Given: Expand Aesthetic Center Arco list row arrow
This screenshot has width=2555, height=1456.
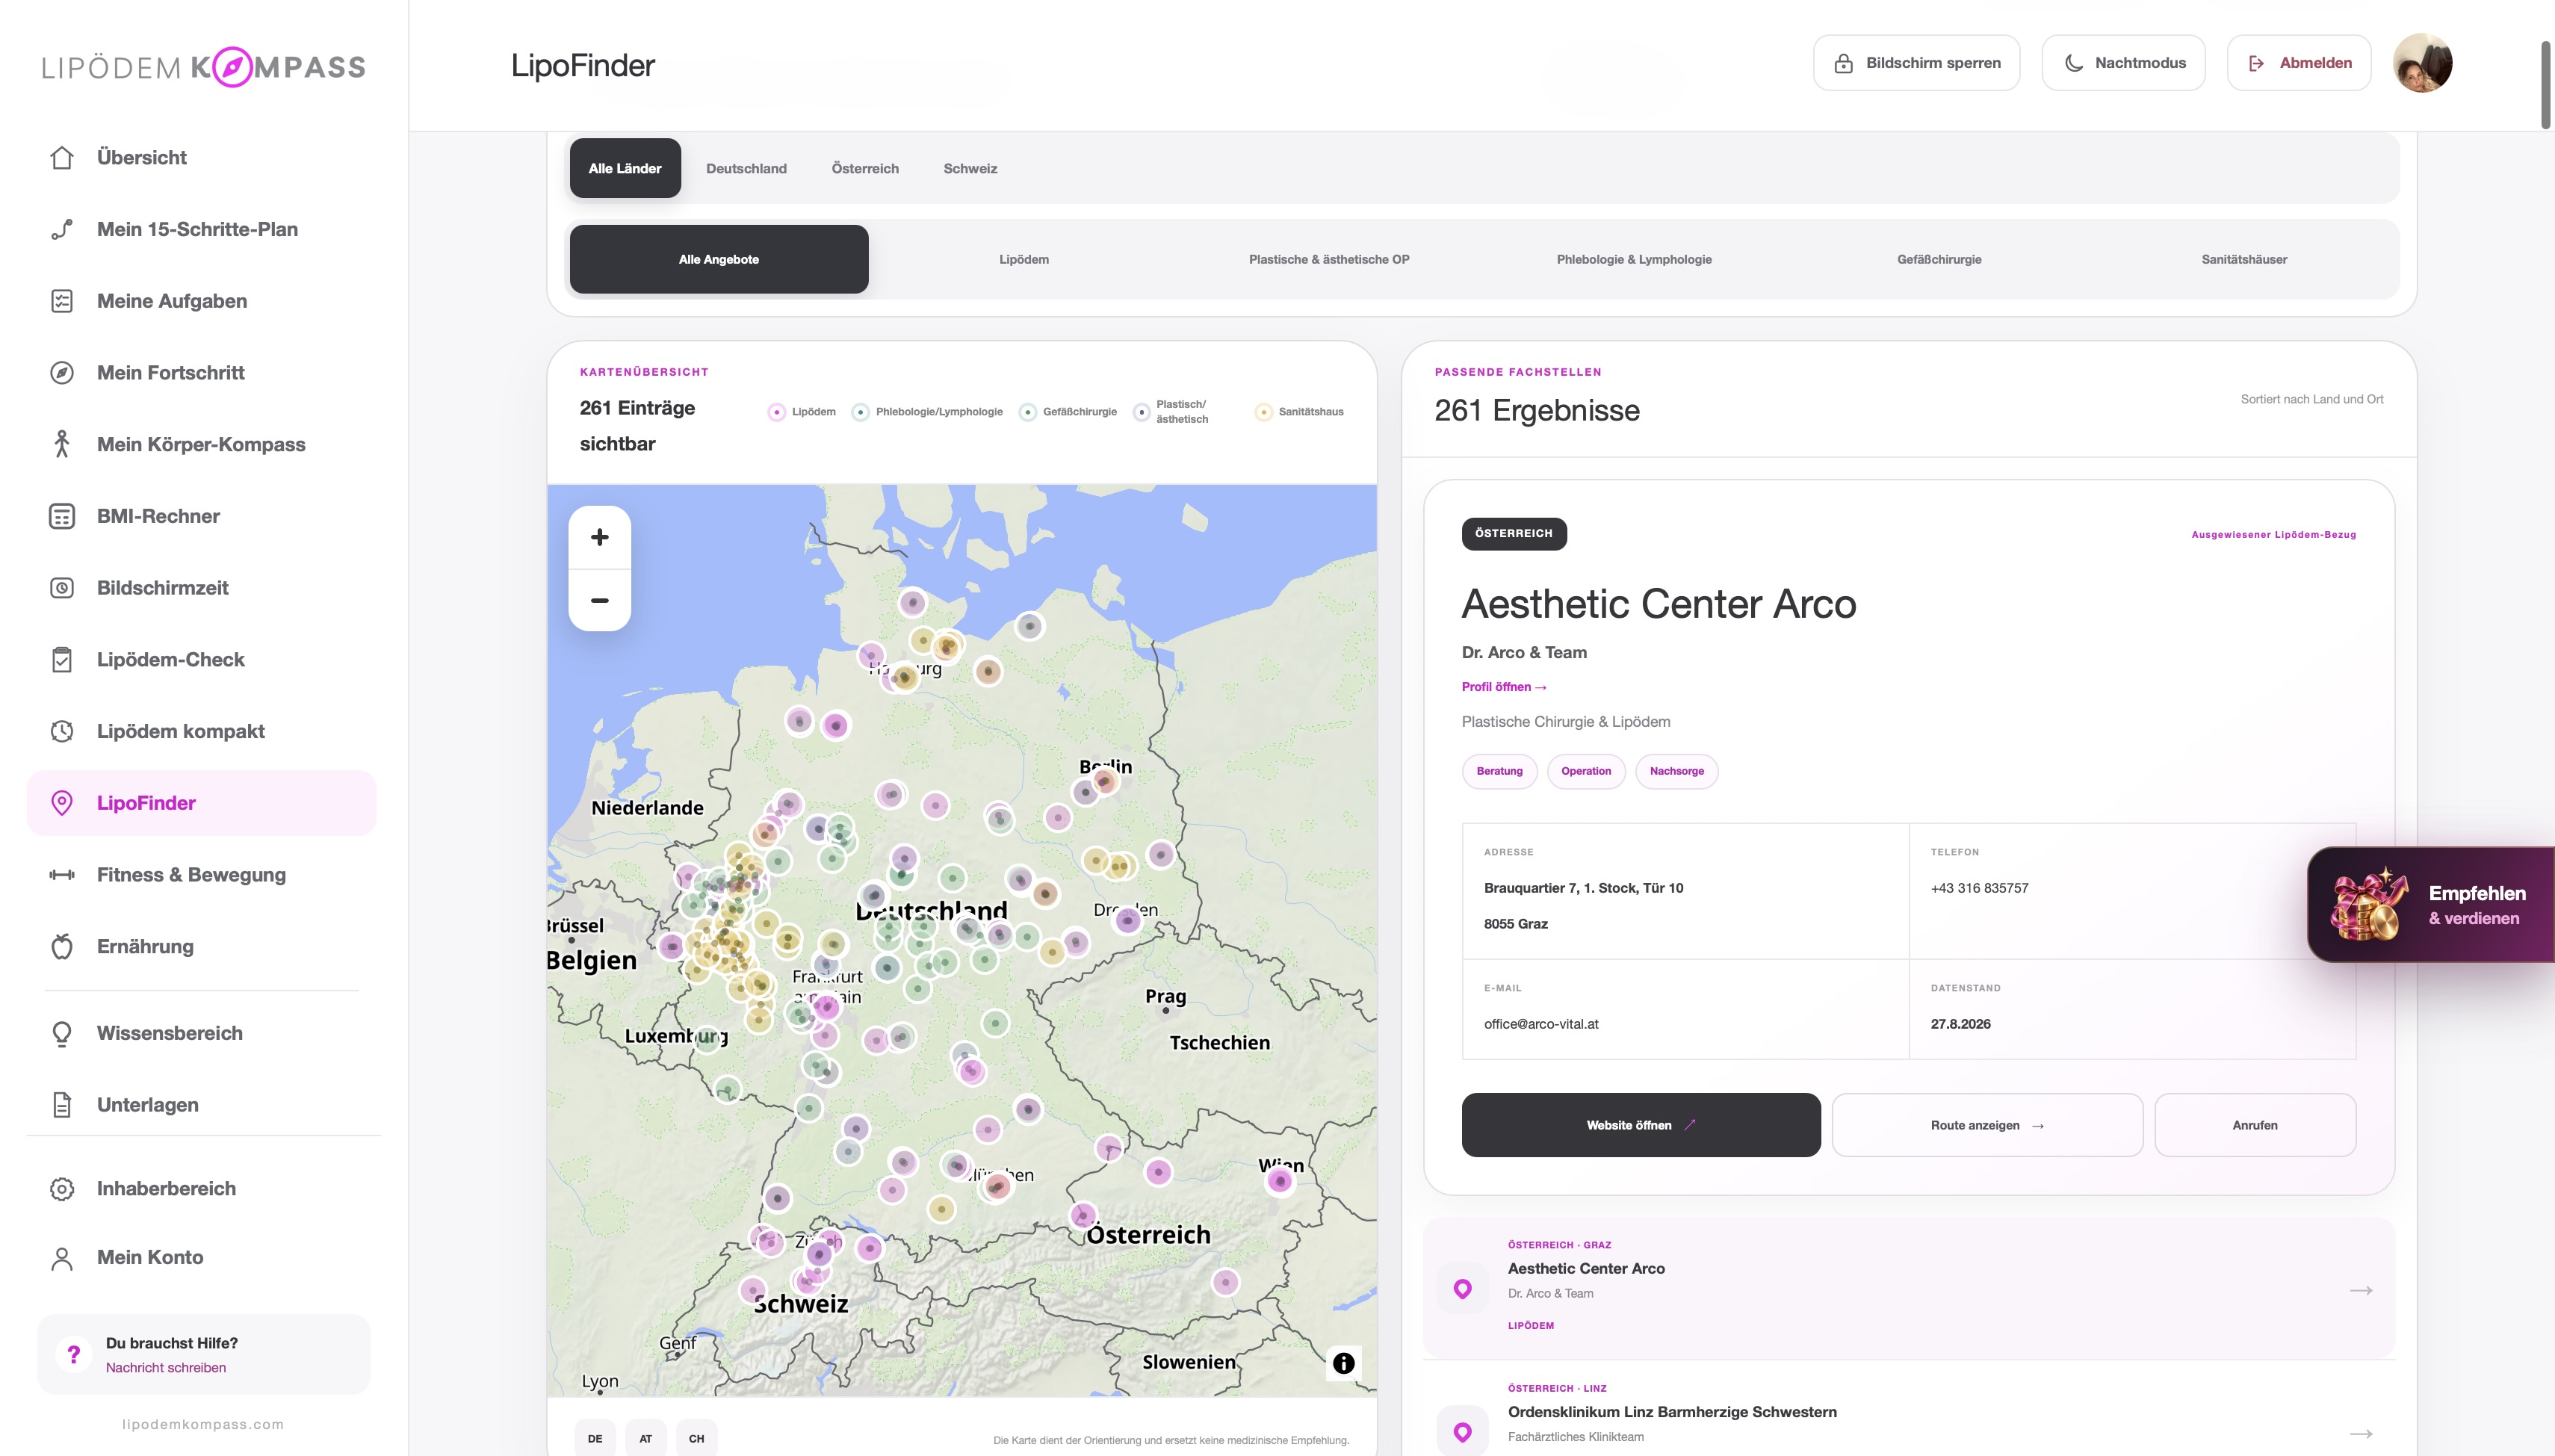Looking at the screenshot, I should click(x=2361, y=1290).
